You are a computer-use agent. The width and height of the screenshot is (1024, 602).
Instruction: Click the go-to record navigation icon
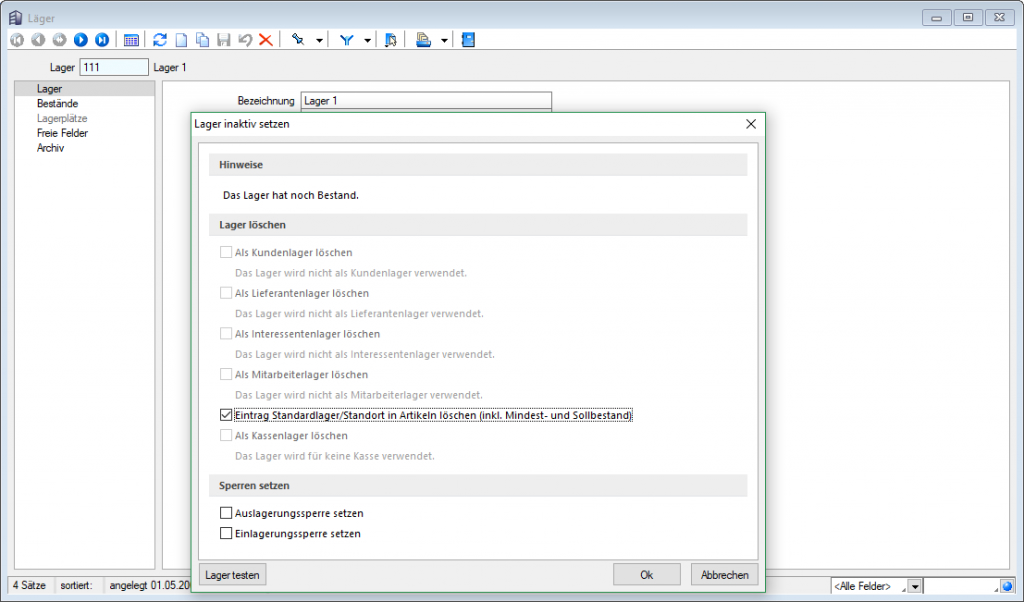click(x=59, y=40)
